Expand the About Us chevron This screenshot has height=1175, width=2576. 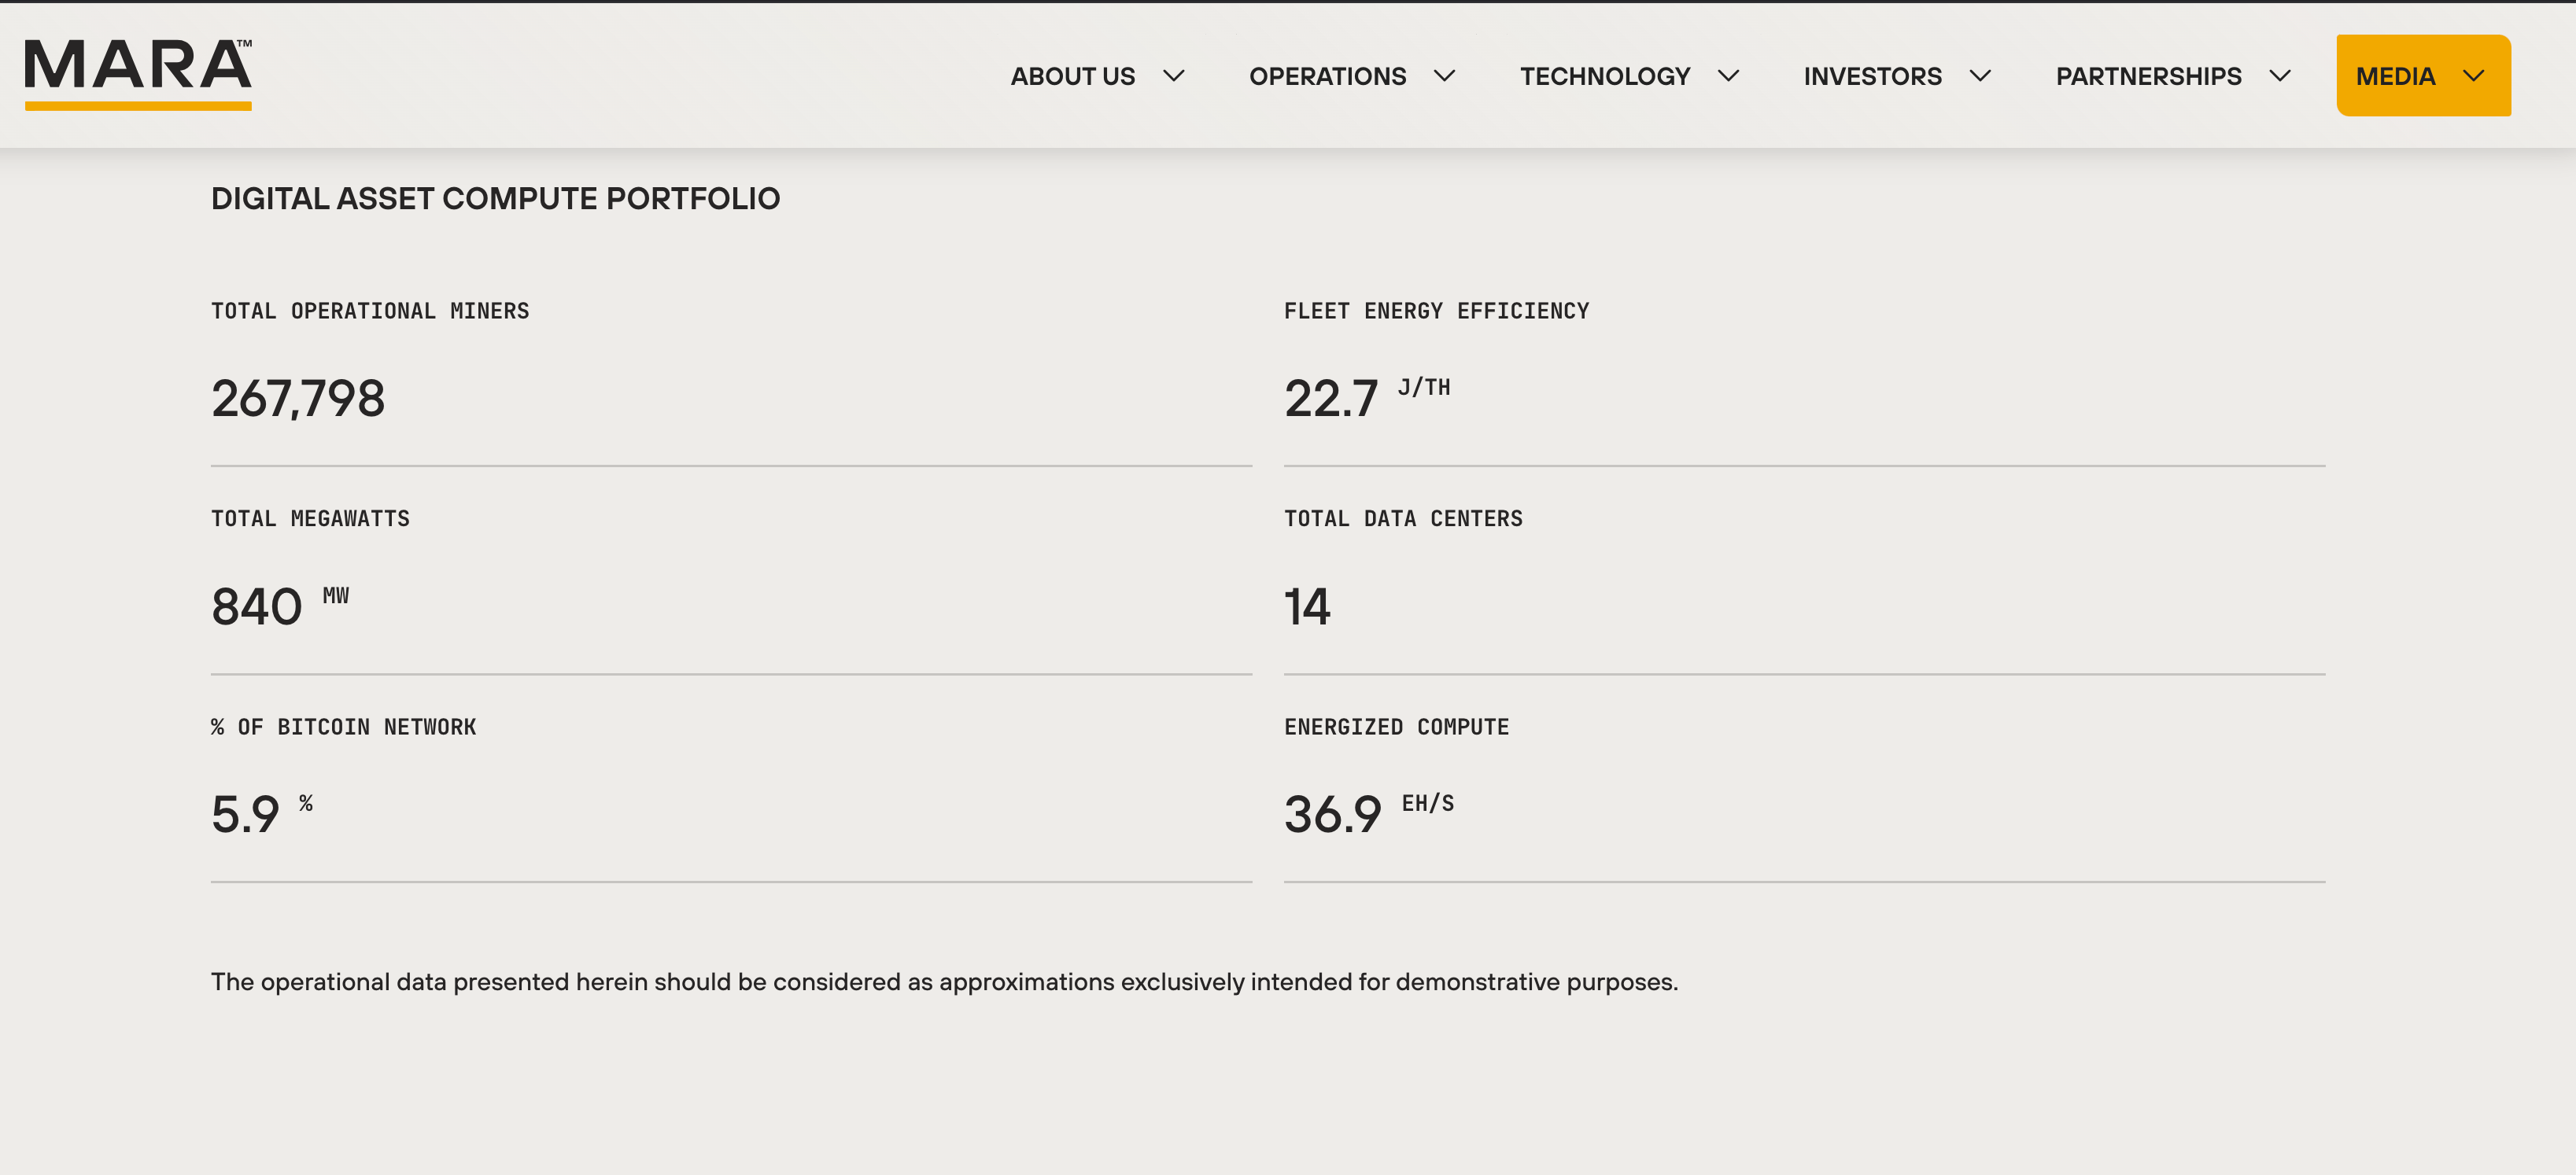click(x=1174, y=76)
